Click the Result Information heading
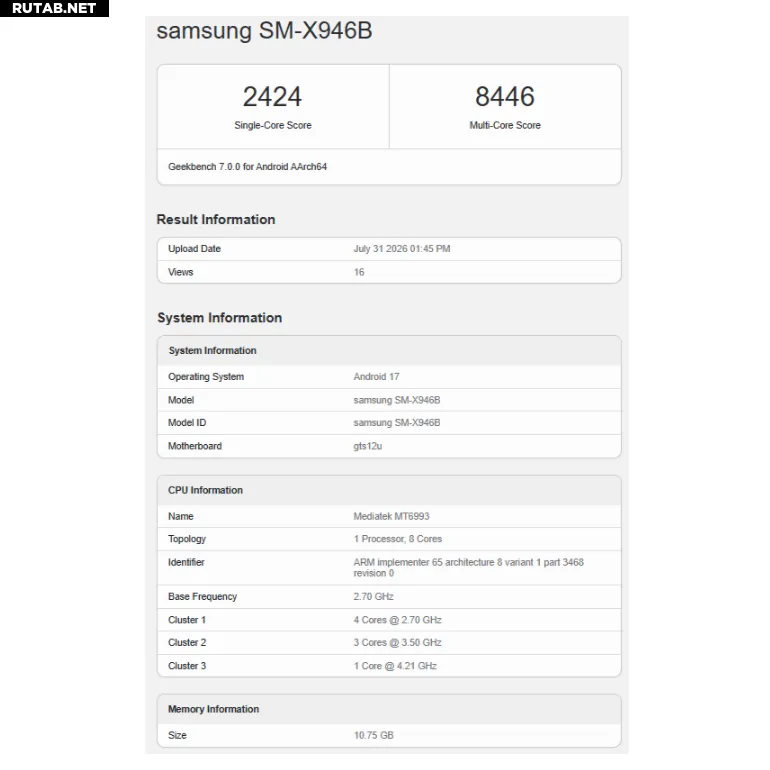Image resolution: width=770 pixels, height=770 pixels. [216, 220]
